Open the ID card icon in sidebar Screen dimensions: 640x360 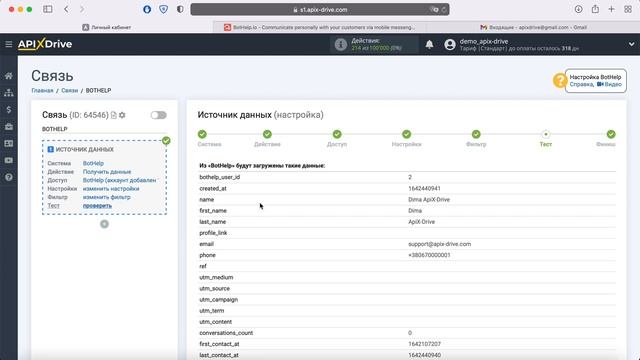tap(9, 143)
